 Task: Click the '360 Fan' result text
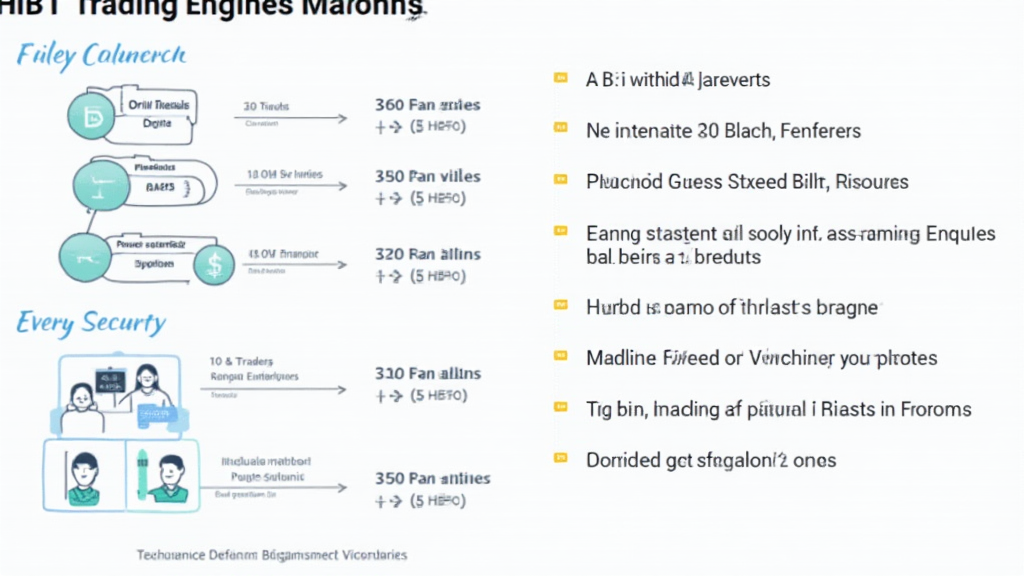pyautogui.click(x=427, y=105)
